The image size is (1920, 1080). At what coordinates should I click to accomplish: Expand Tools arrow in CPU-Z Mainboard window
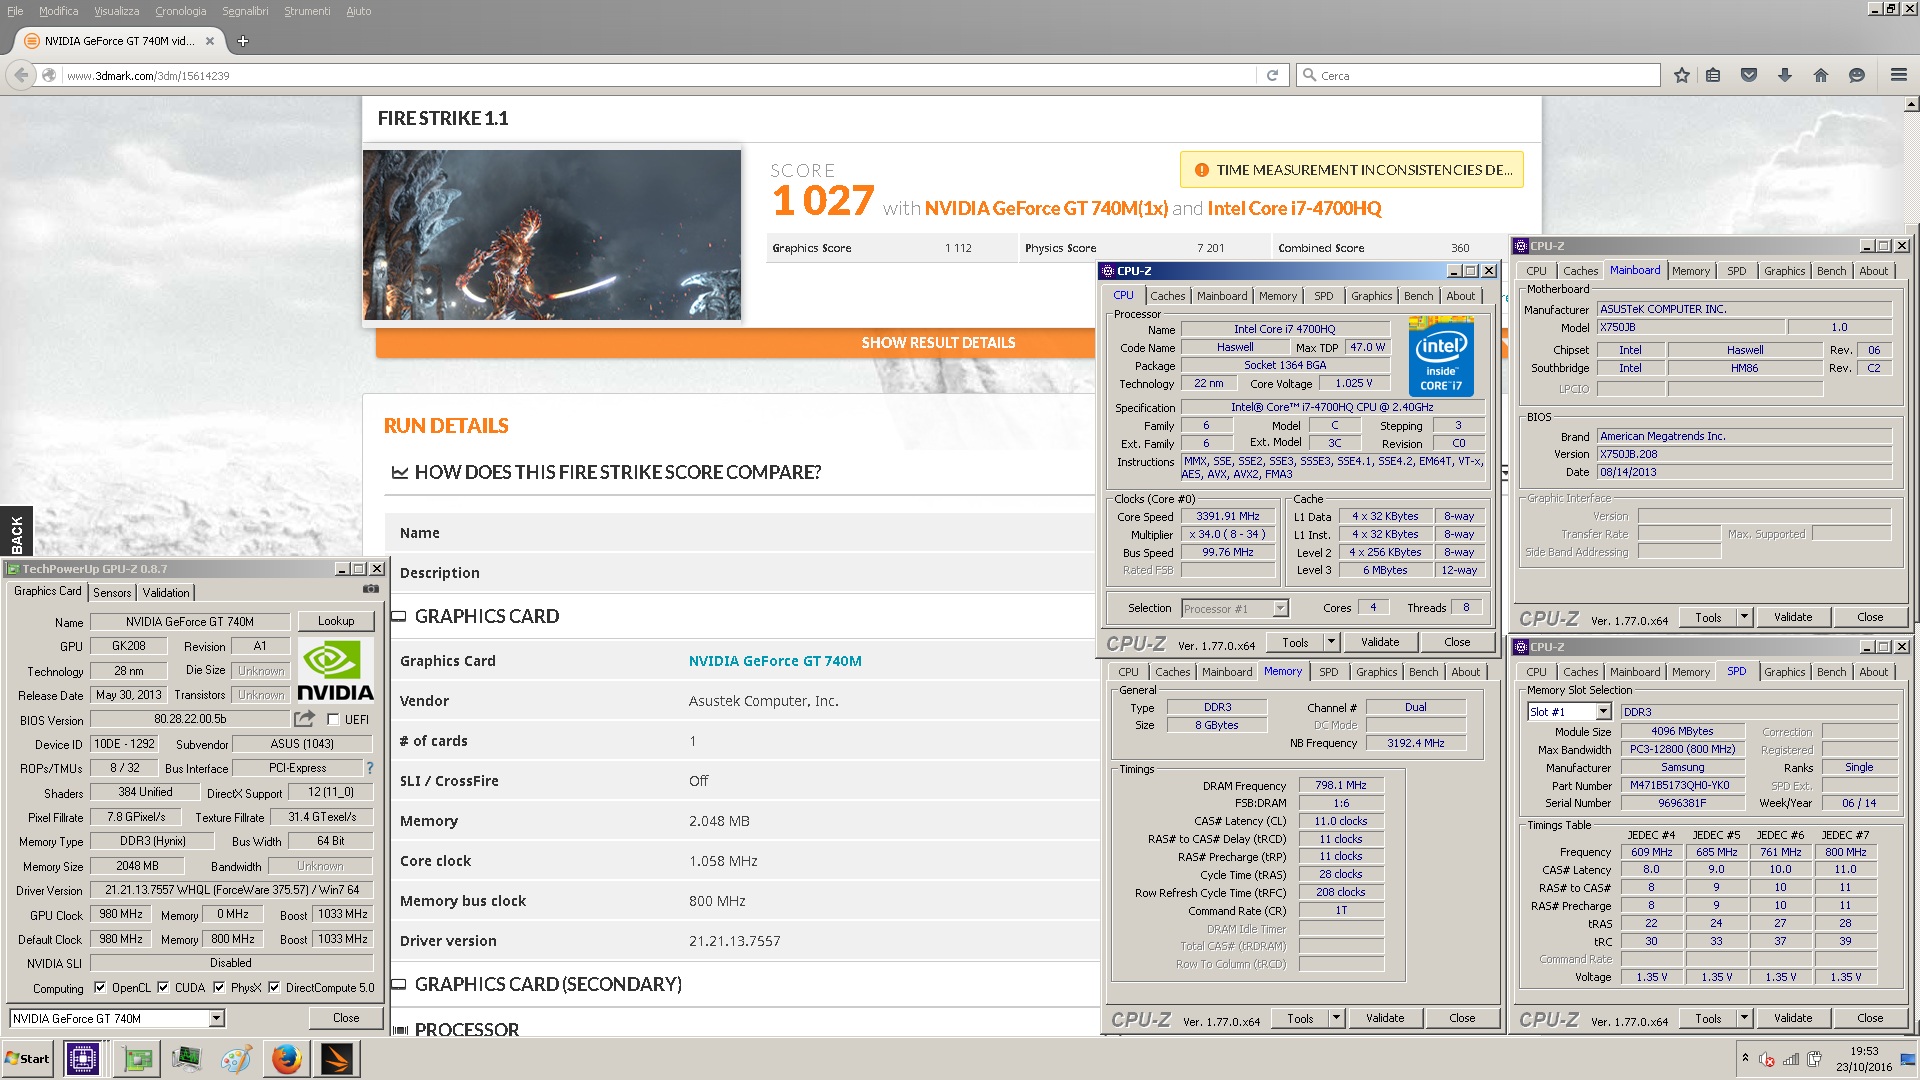[1744, 617]
